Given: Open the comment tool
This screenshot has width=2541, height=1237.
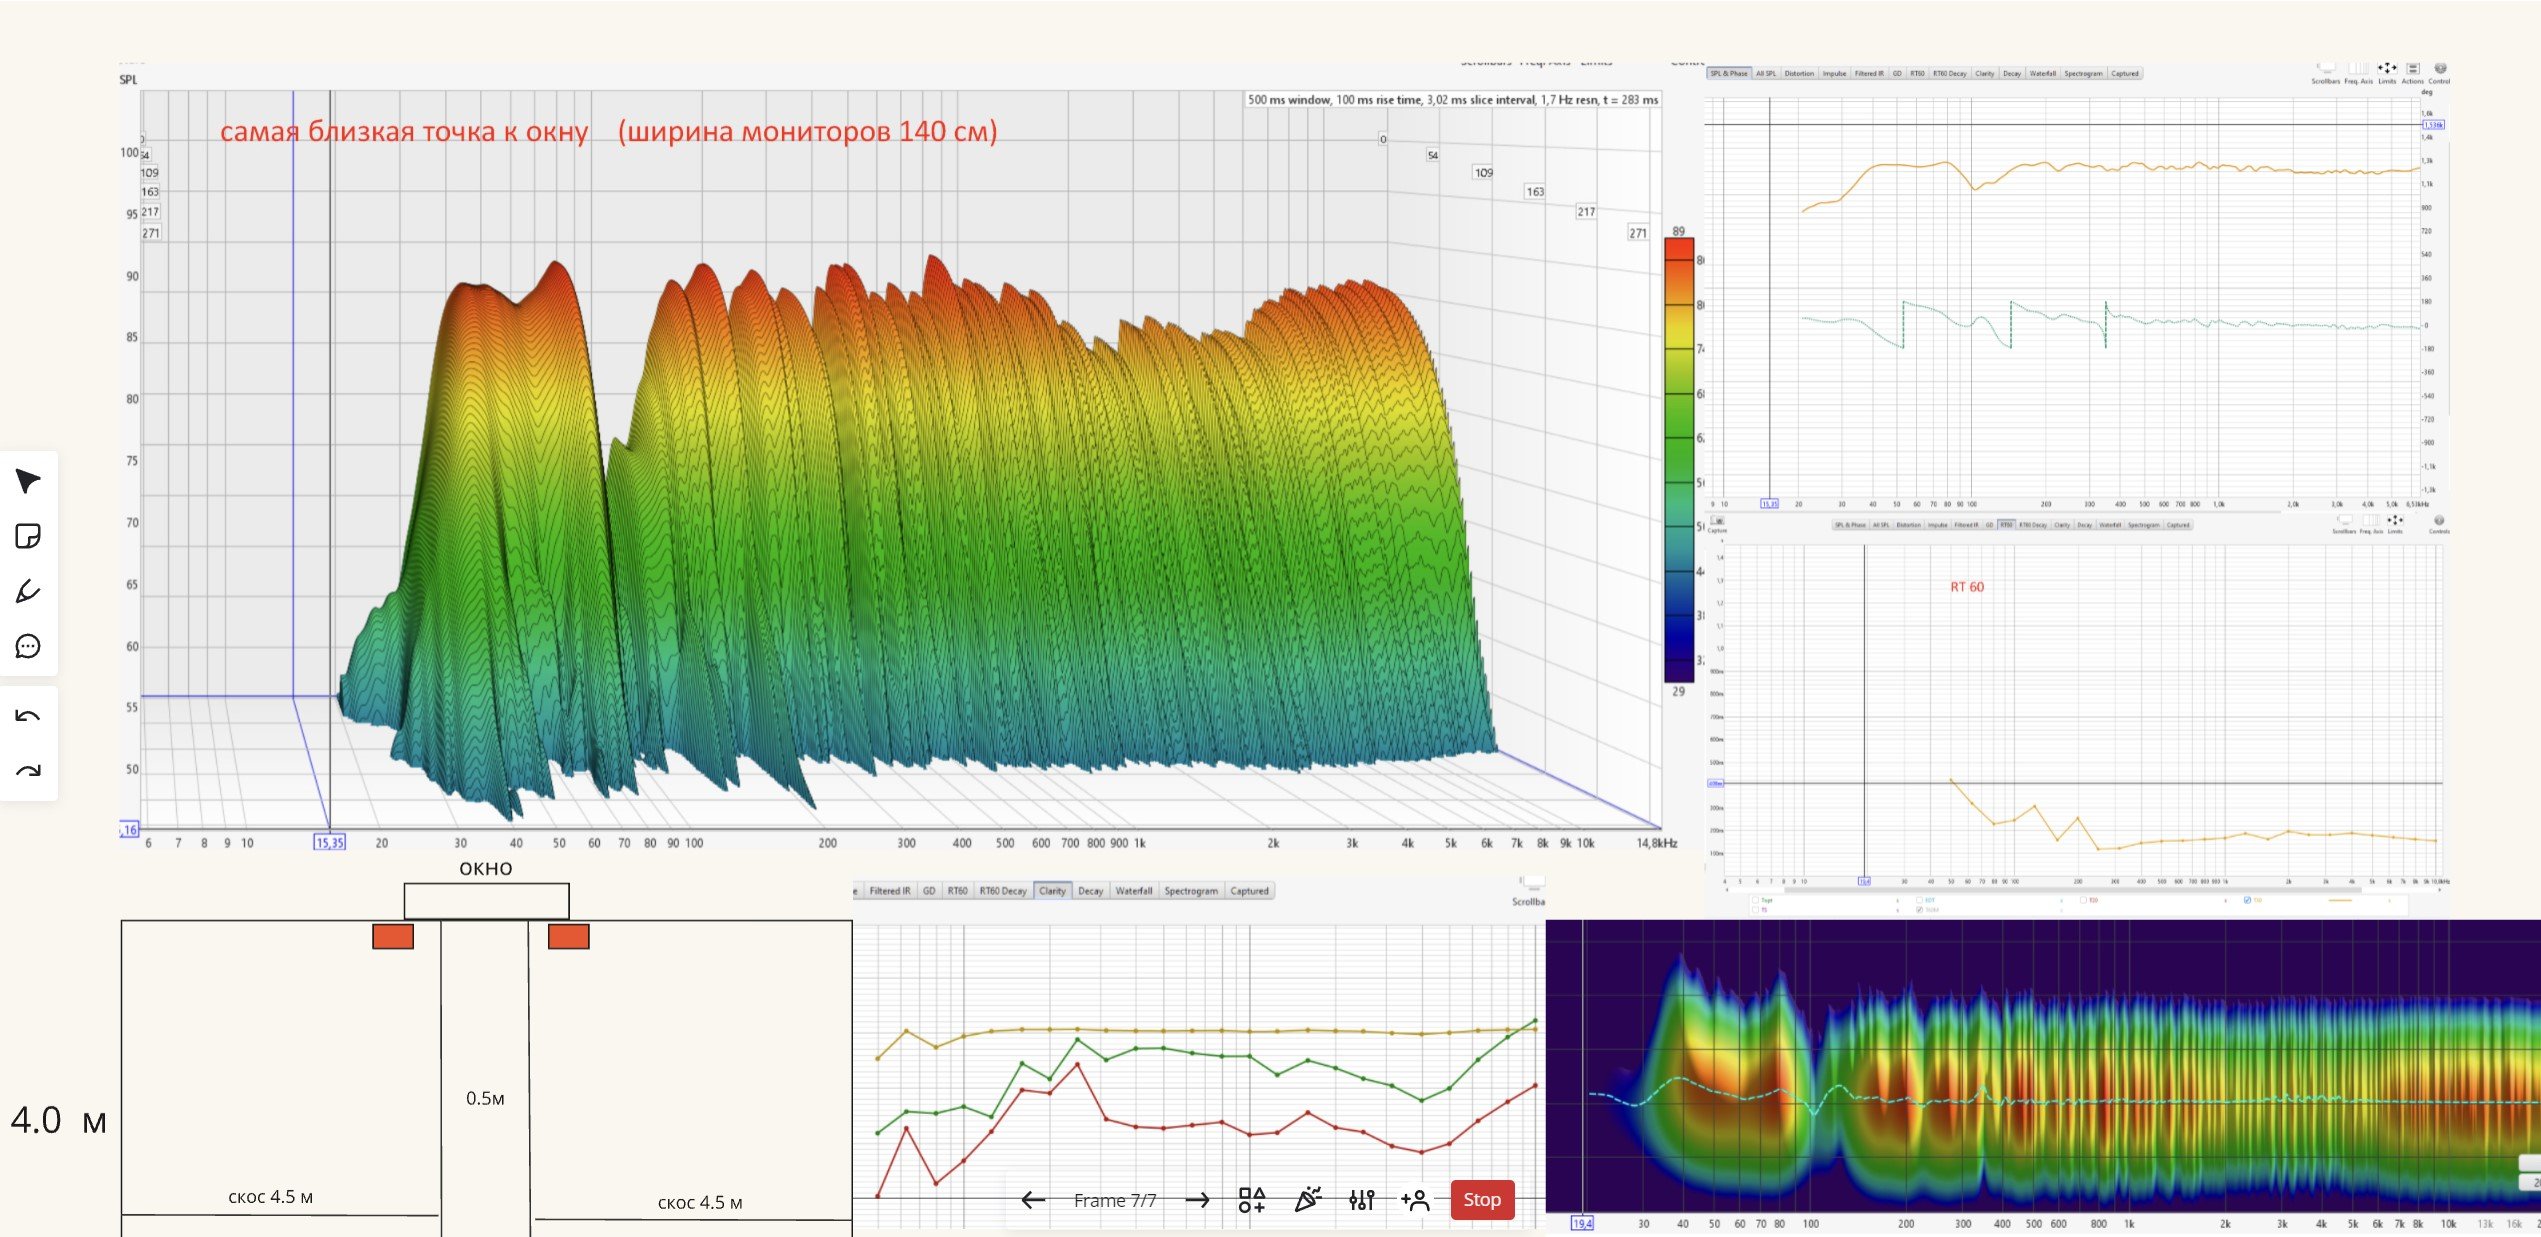Looking at the screenshot, I should pyautogui.click(x=28, y=646).
